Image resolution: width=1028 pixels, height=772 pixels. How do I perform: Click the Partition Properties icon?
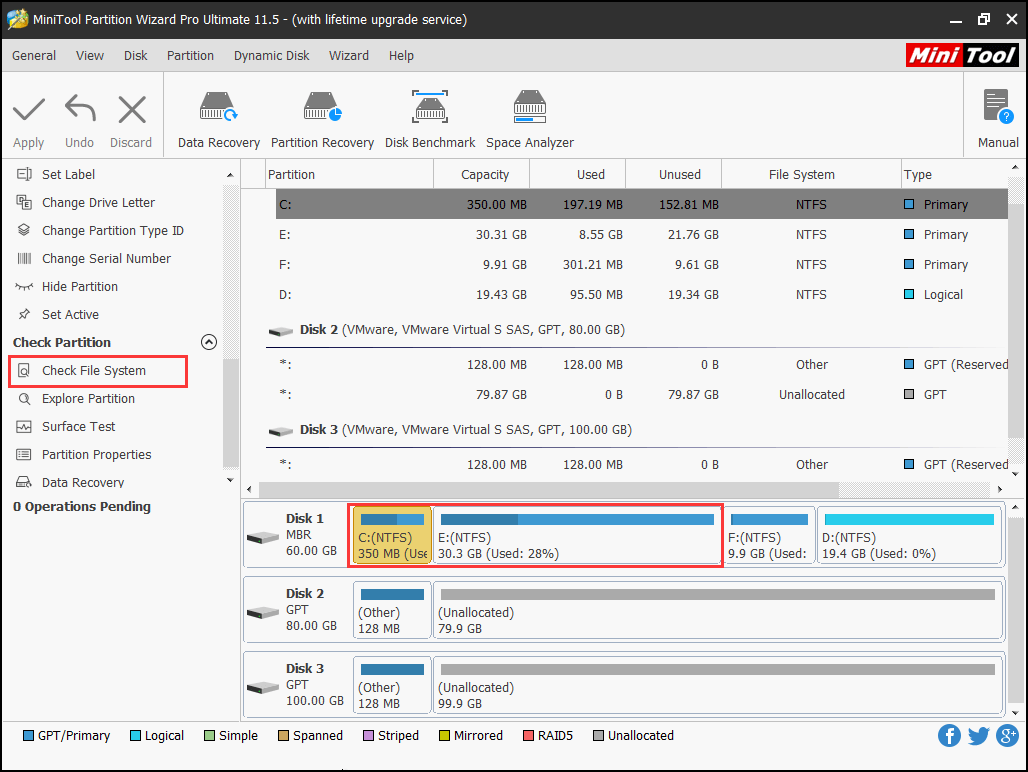[x=24, y=455]
